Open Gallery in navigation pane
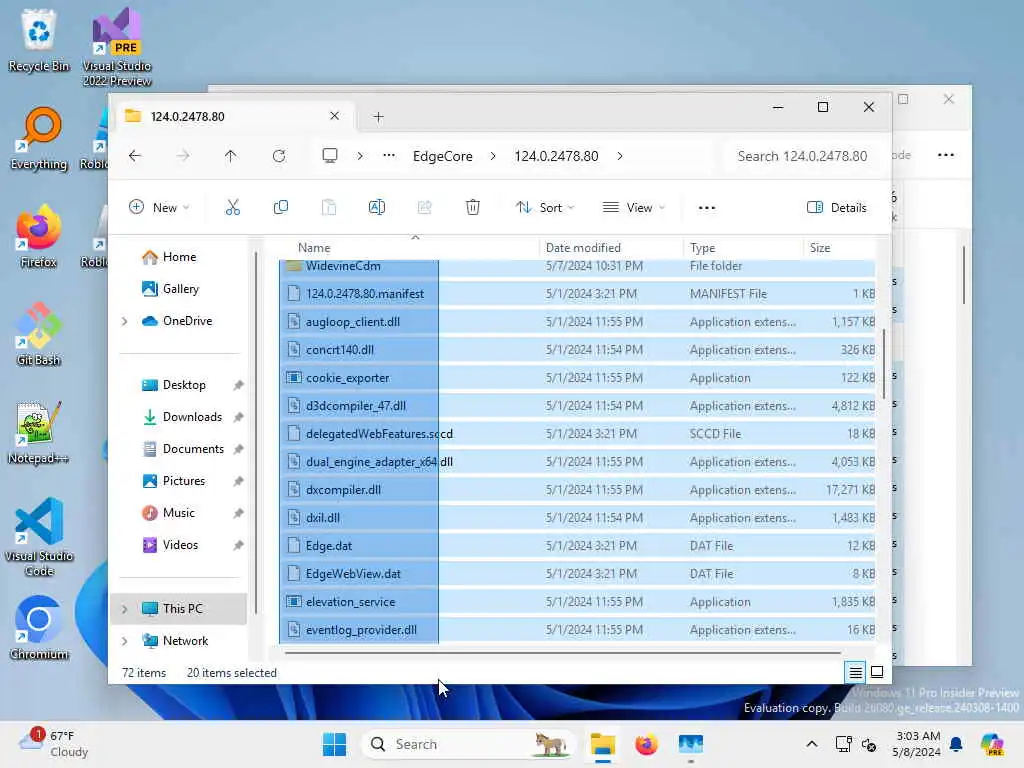 tap(170, 289)
